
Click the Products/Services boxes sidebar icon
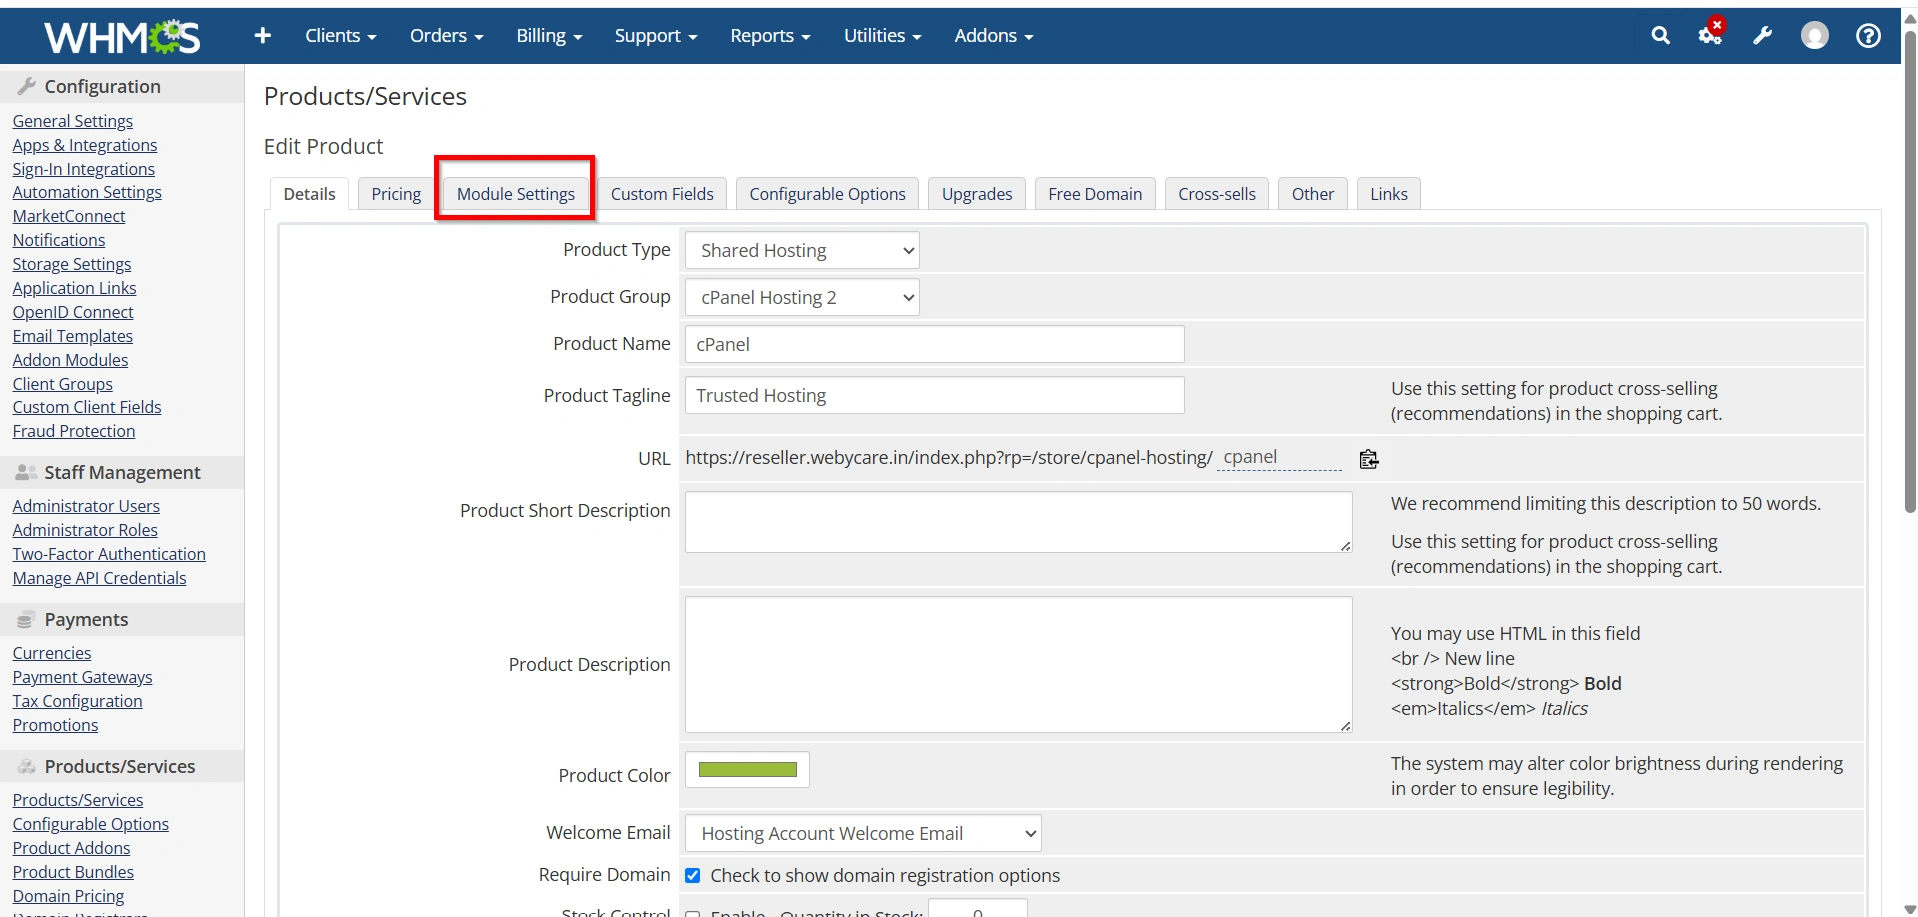point(27,766)
